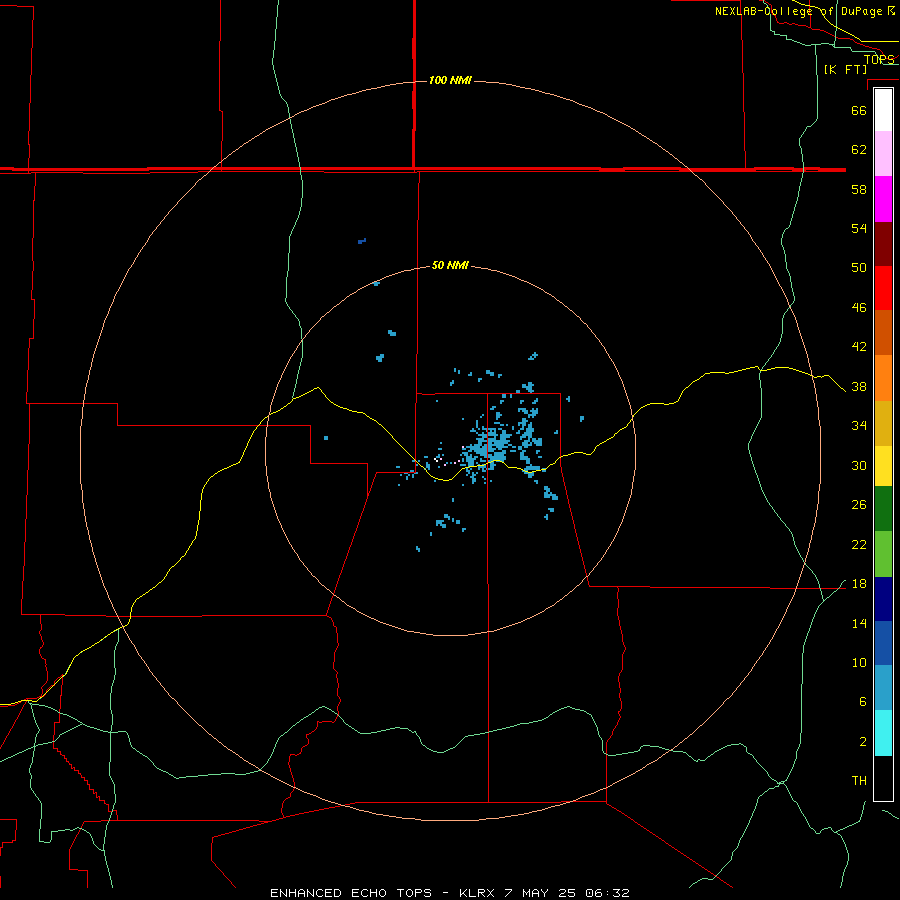Click the 'KLRX' station ID in caption
Image resolution: width=900 pixels, height=900 pixels.
click(476, 893)
